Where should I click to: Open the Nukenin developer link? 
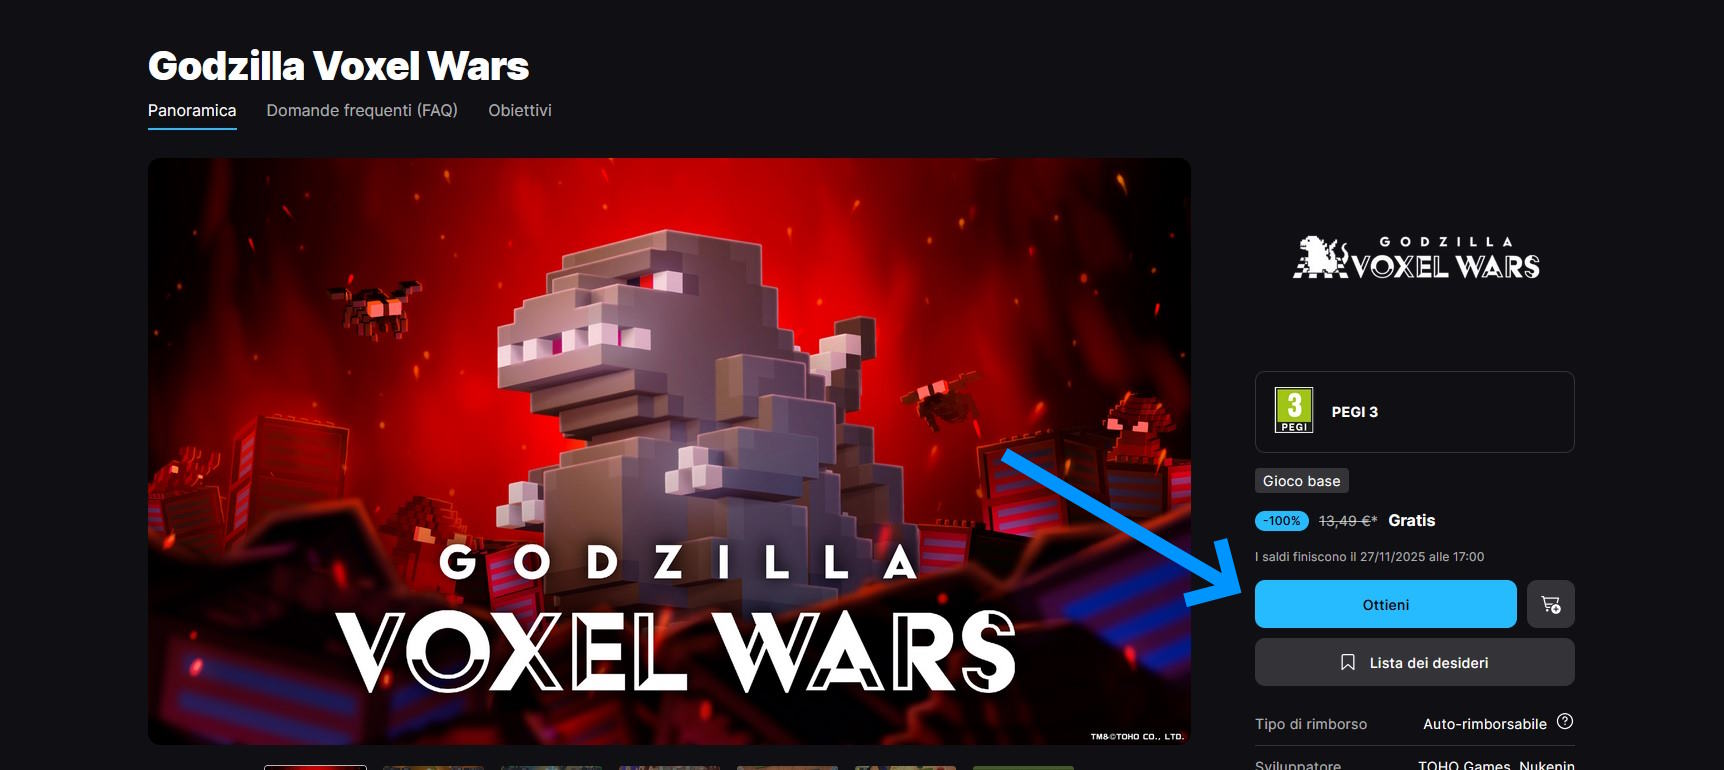(1547, 765)
